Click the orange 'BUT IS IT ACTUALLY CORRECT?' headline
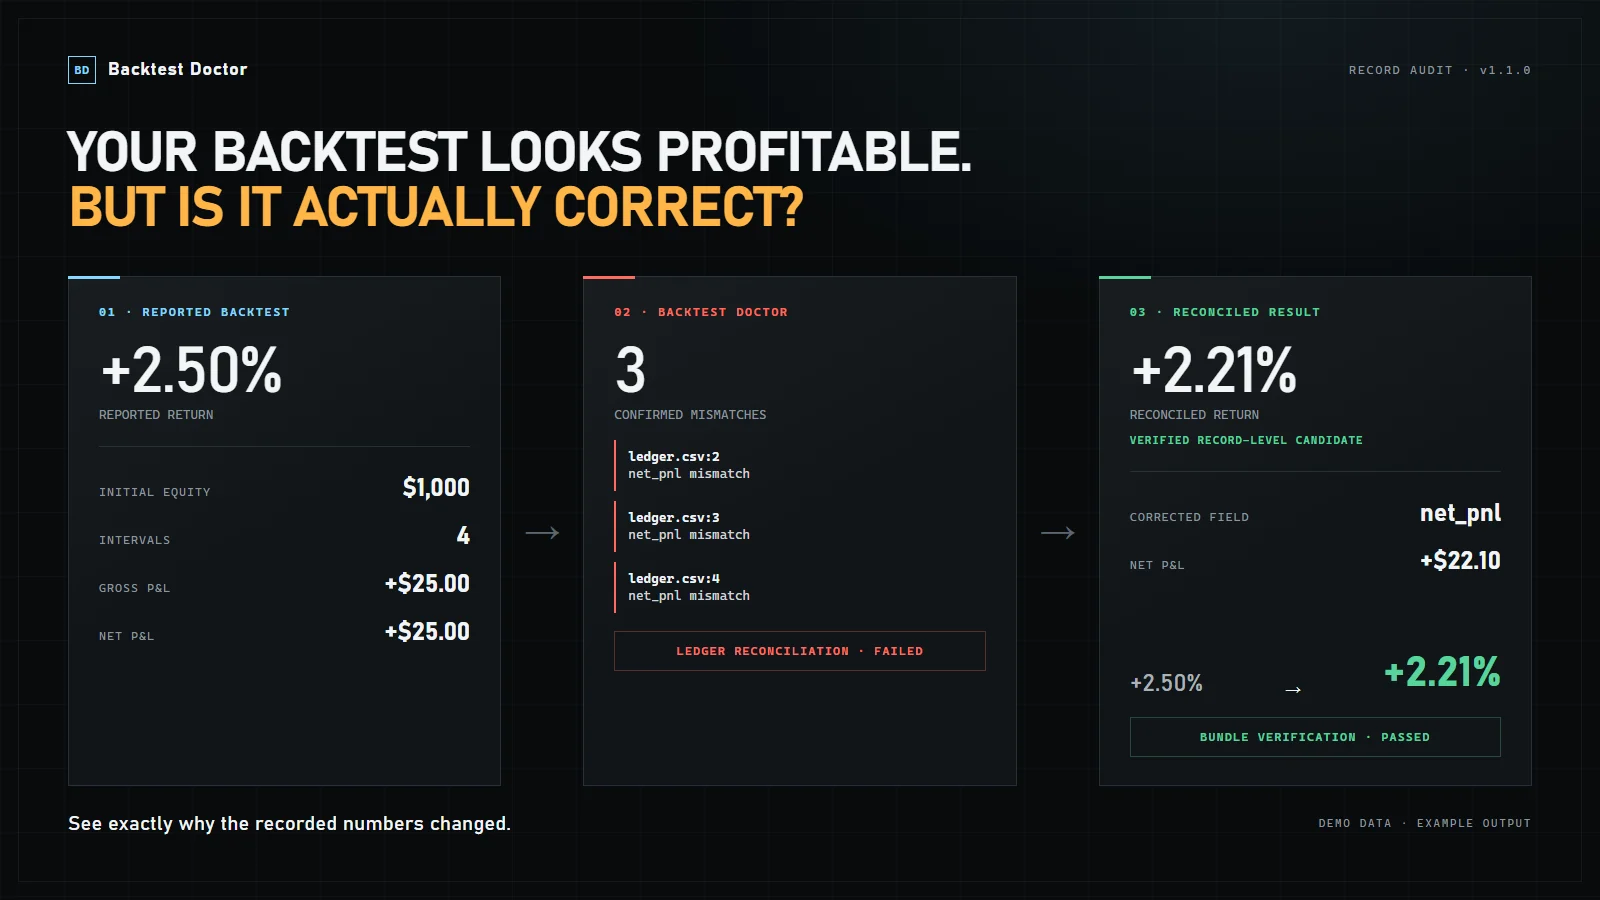Viewport: 1600px width, 900px height. 436,207
